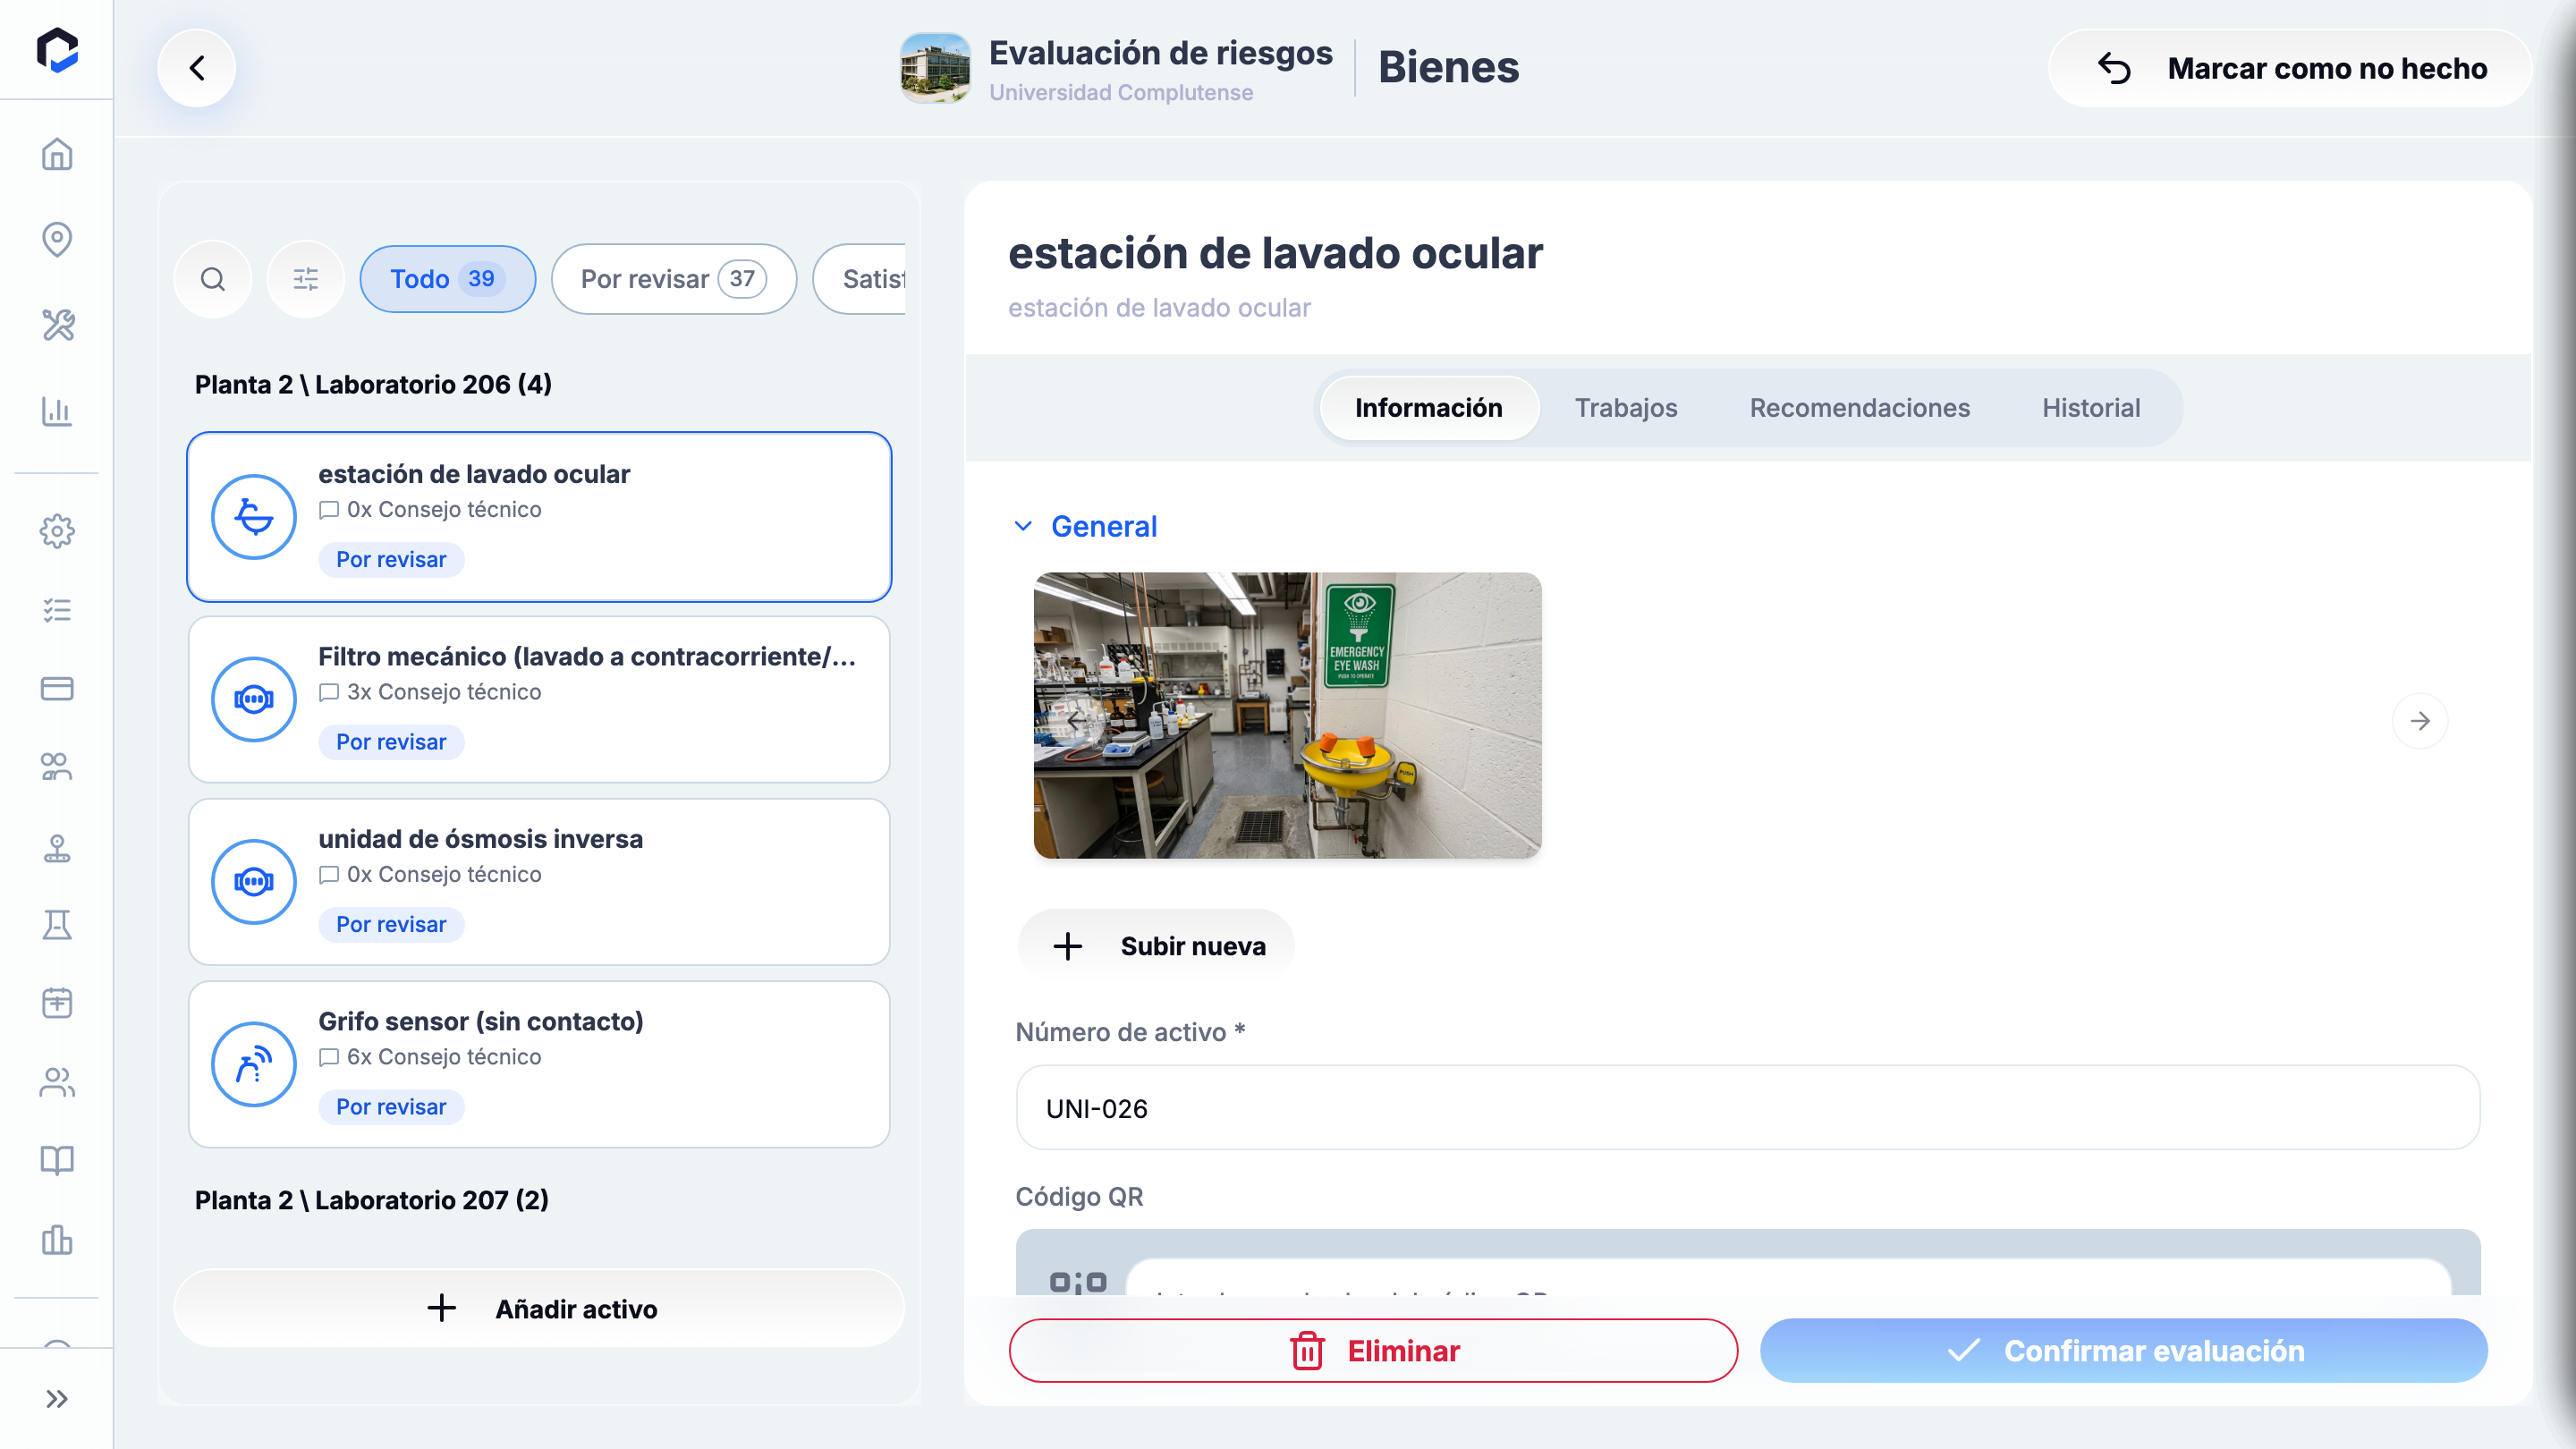Click the Número de activo field
Viewport: 2576px width, 1449px height.
[1748, 1108]
